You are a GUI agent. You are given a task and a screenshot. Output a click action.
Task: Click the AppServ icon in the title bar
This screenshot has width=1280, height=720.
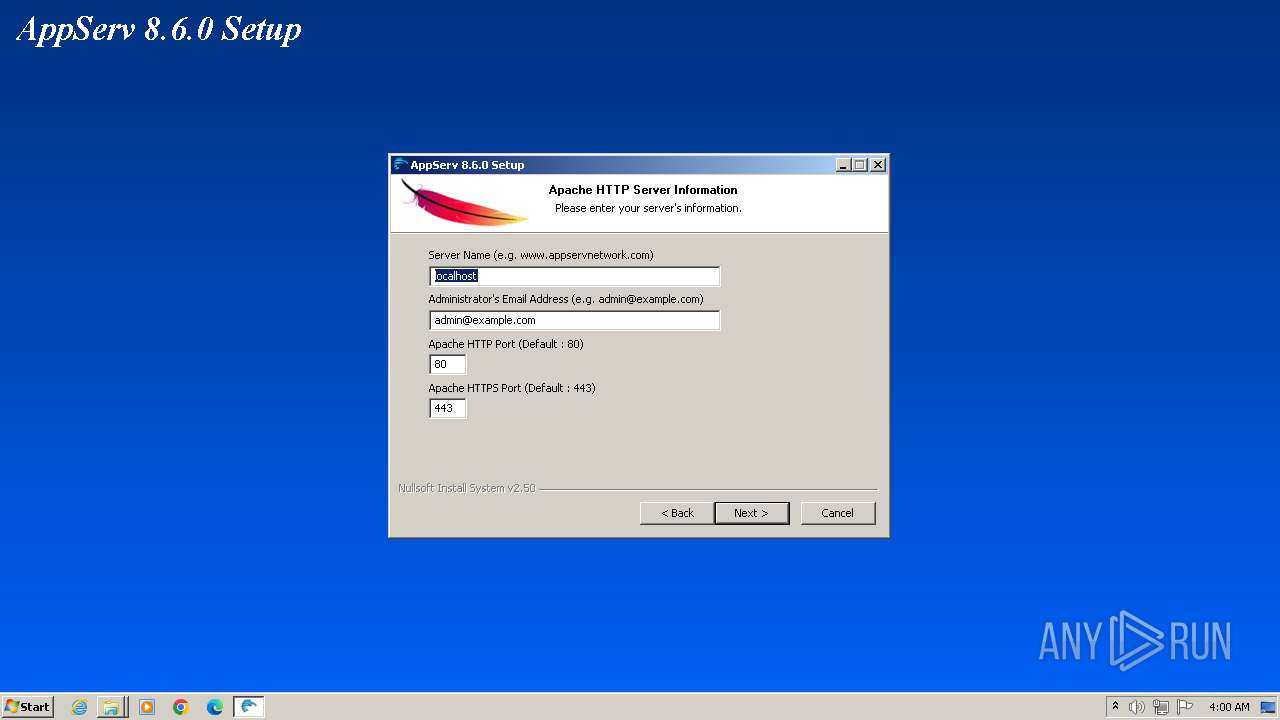pos(401,165)
